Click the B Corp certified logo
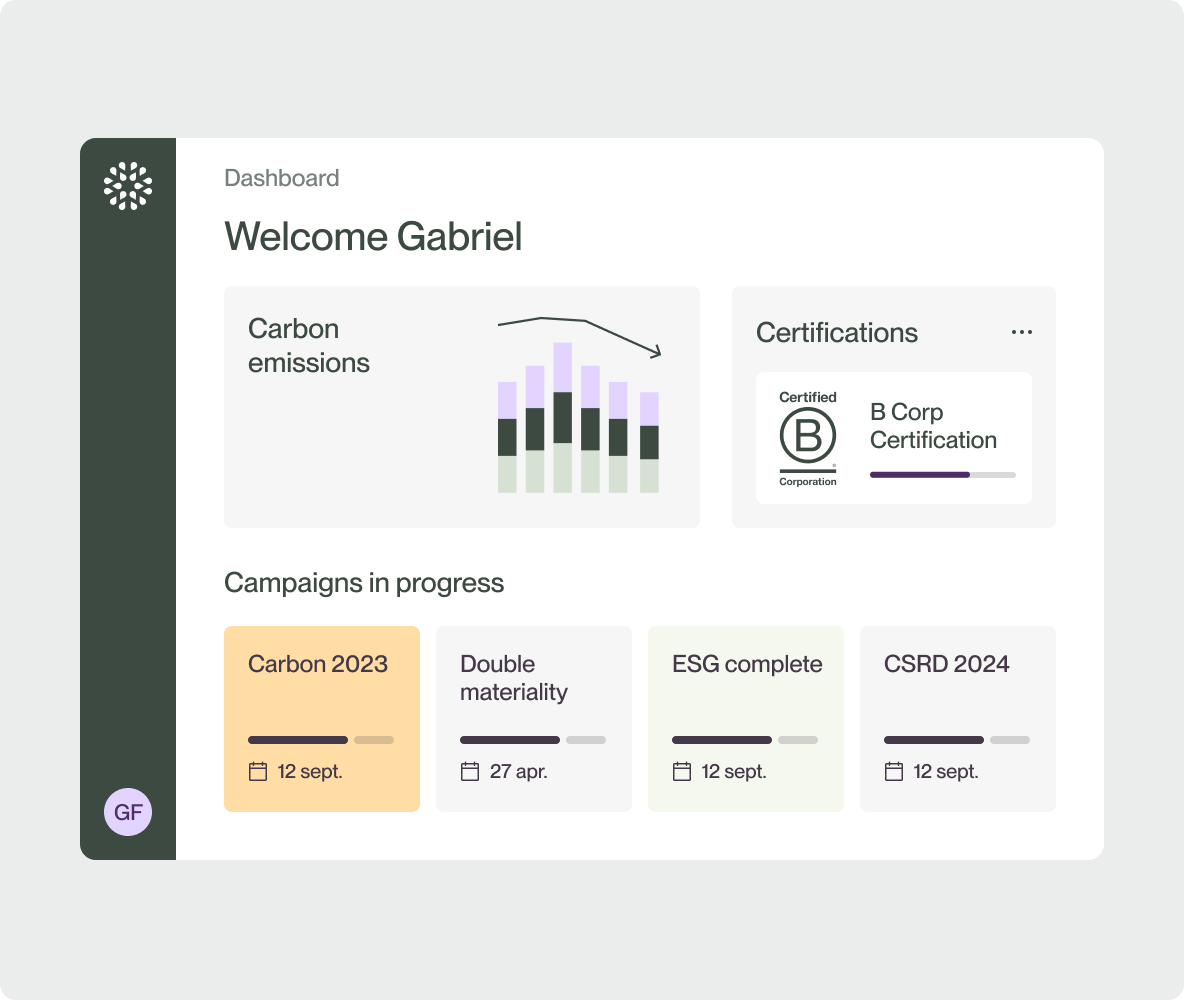Viewport: 1184px width, 1000px height. (808, 438)
